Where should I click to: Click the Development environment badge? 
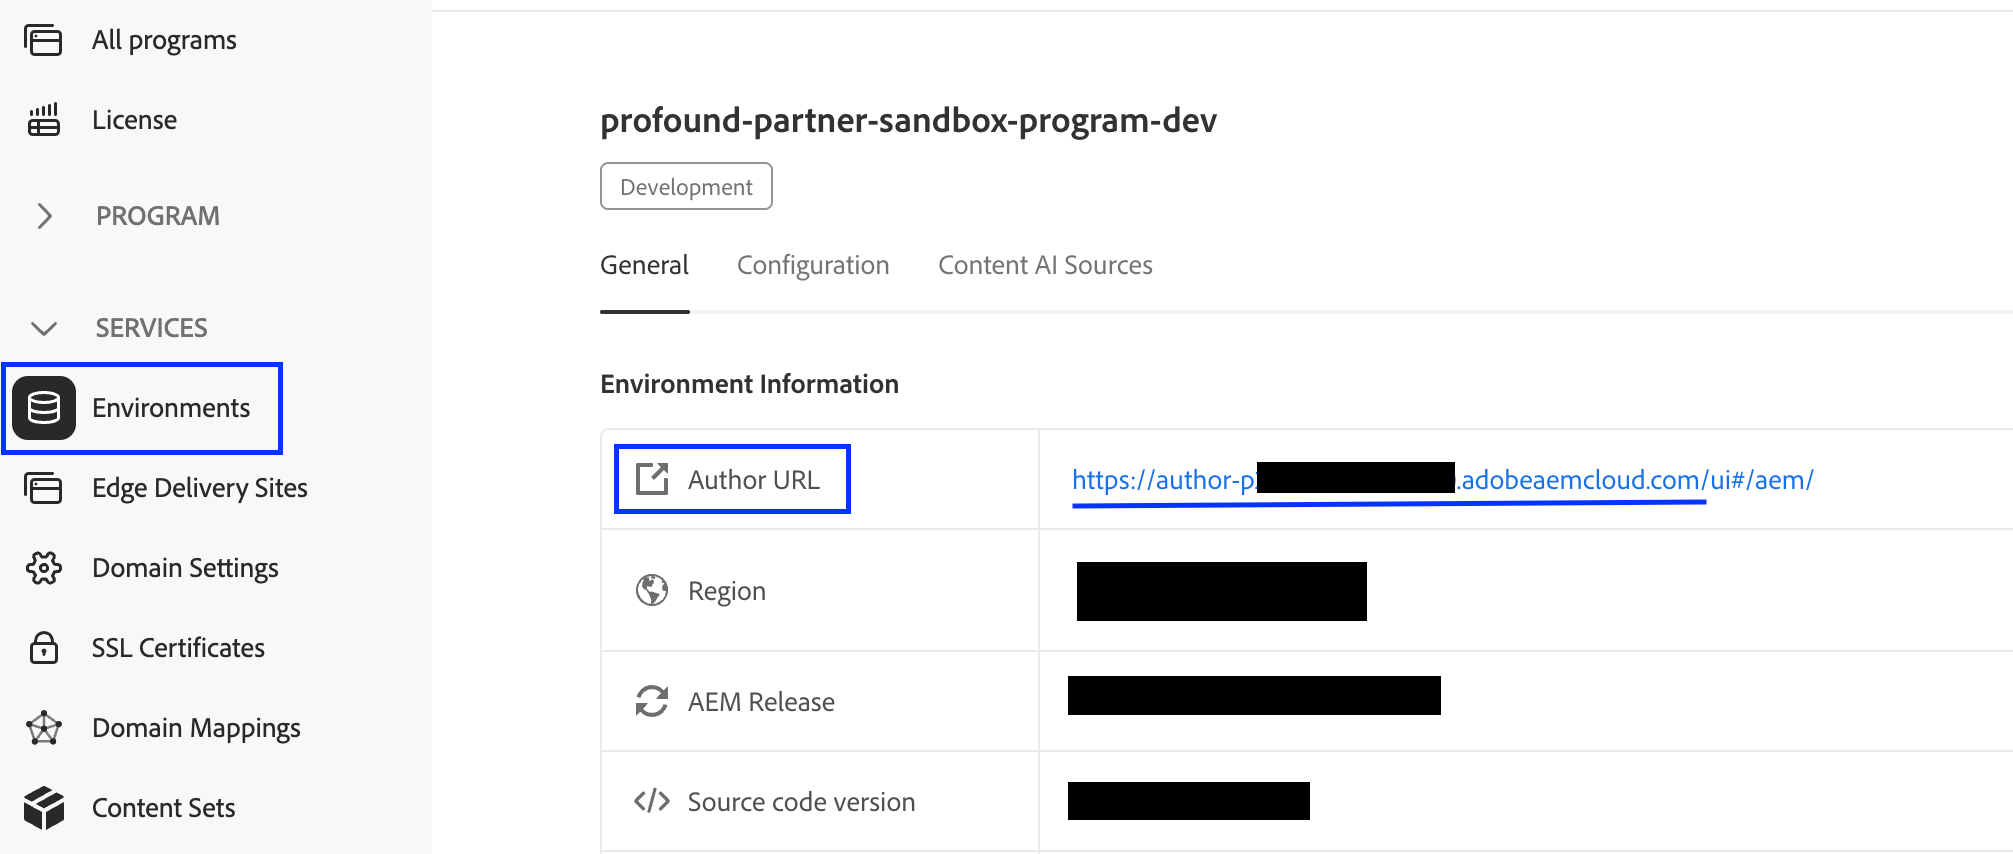coord(686,187)
